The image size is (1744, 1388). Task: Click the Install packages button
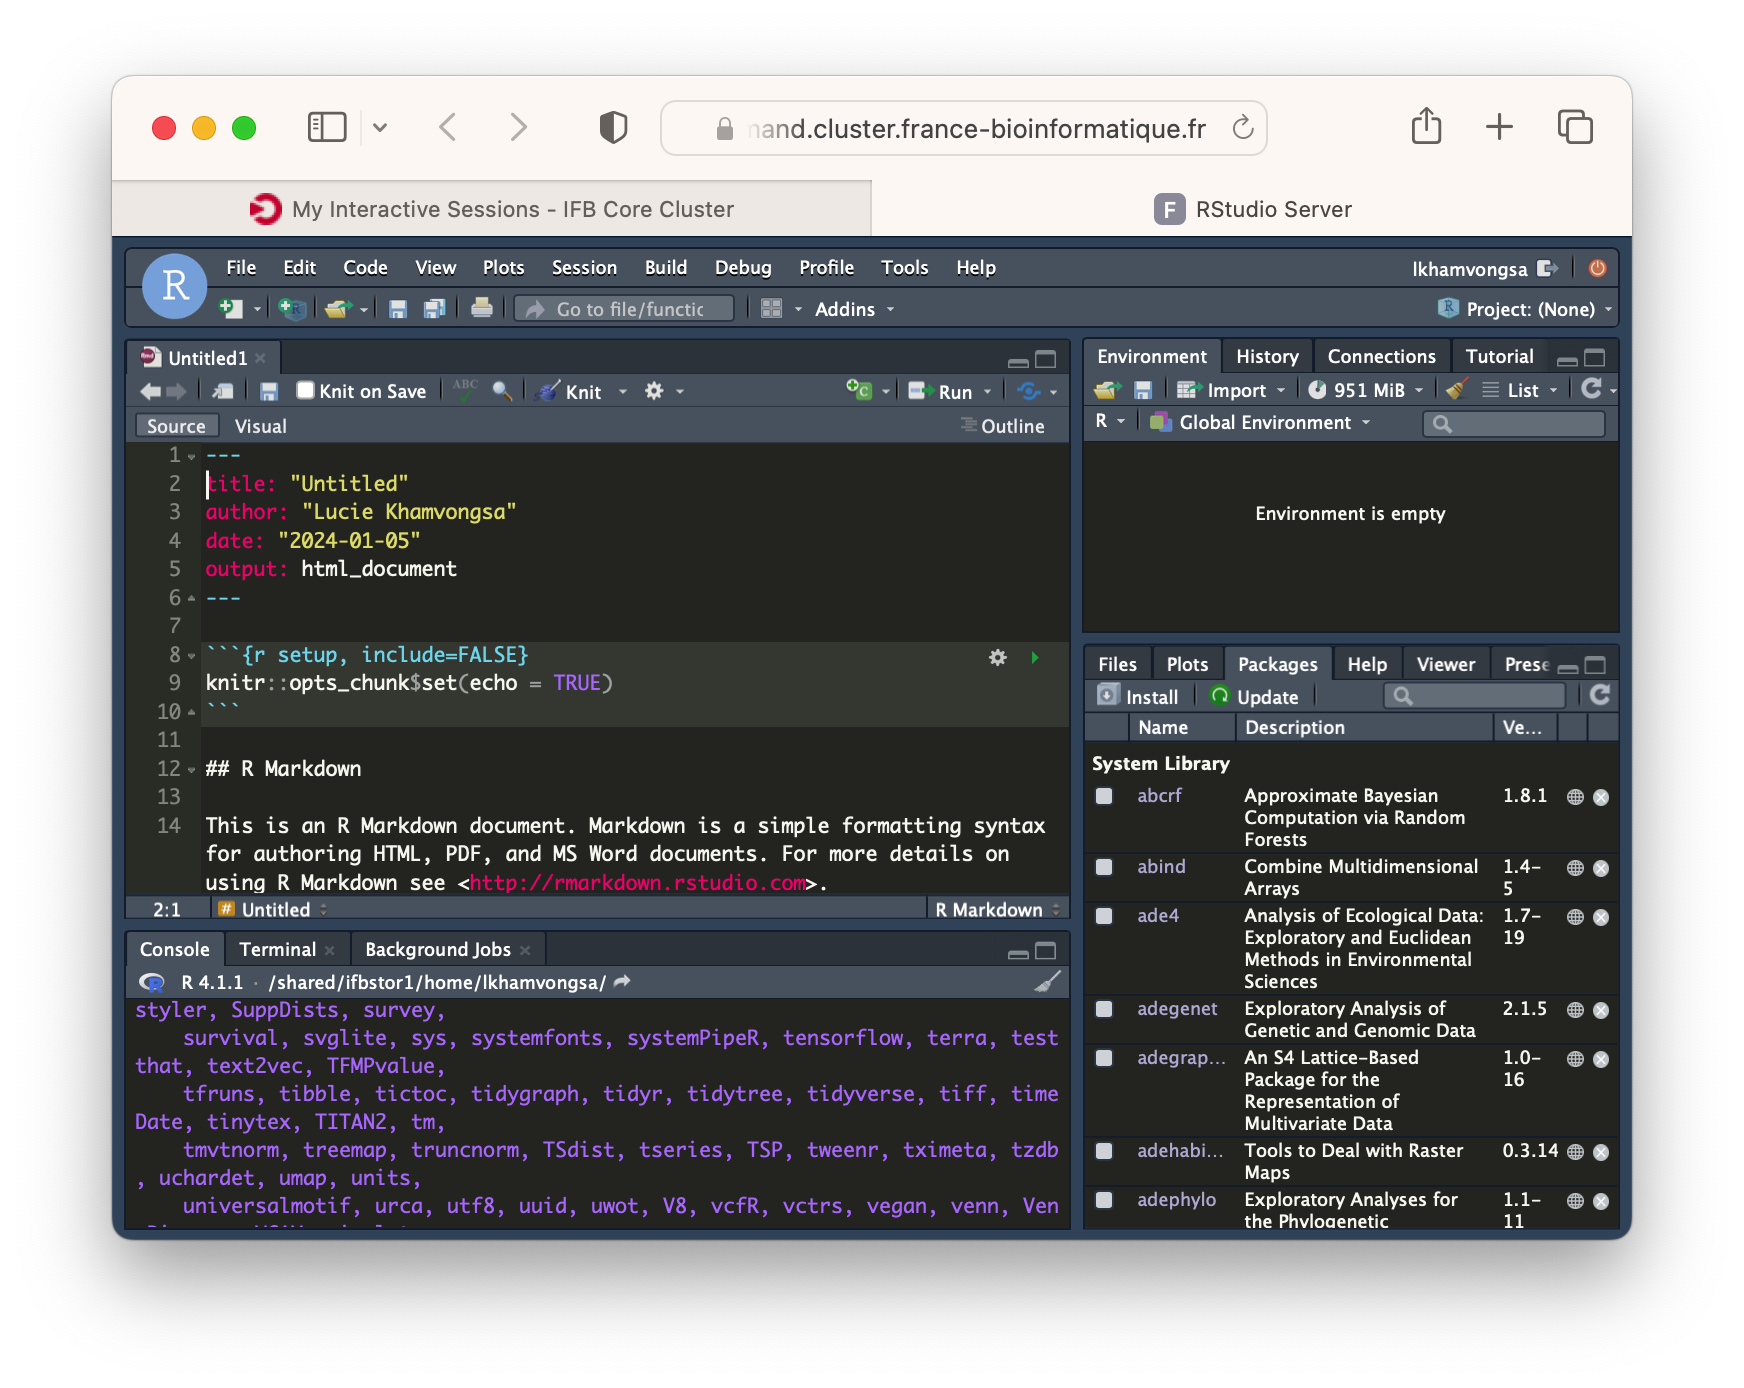tap(1138, 696)
